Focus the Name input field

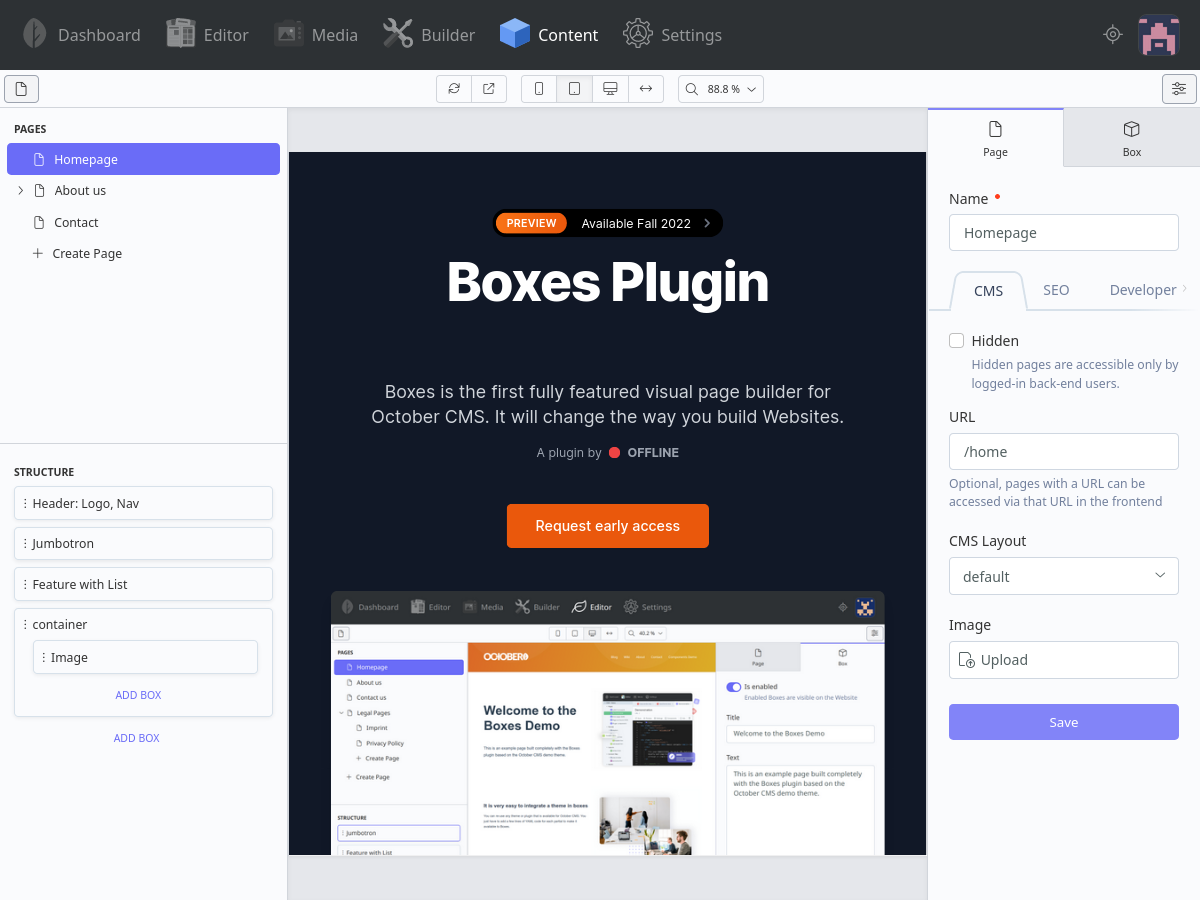coord(1064,232)
